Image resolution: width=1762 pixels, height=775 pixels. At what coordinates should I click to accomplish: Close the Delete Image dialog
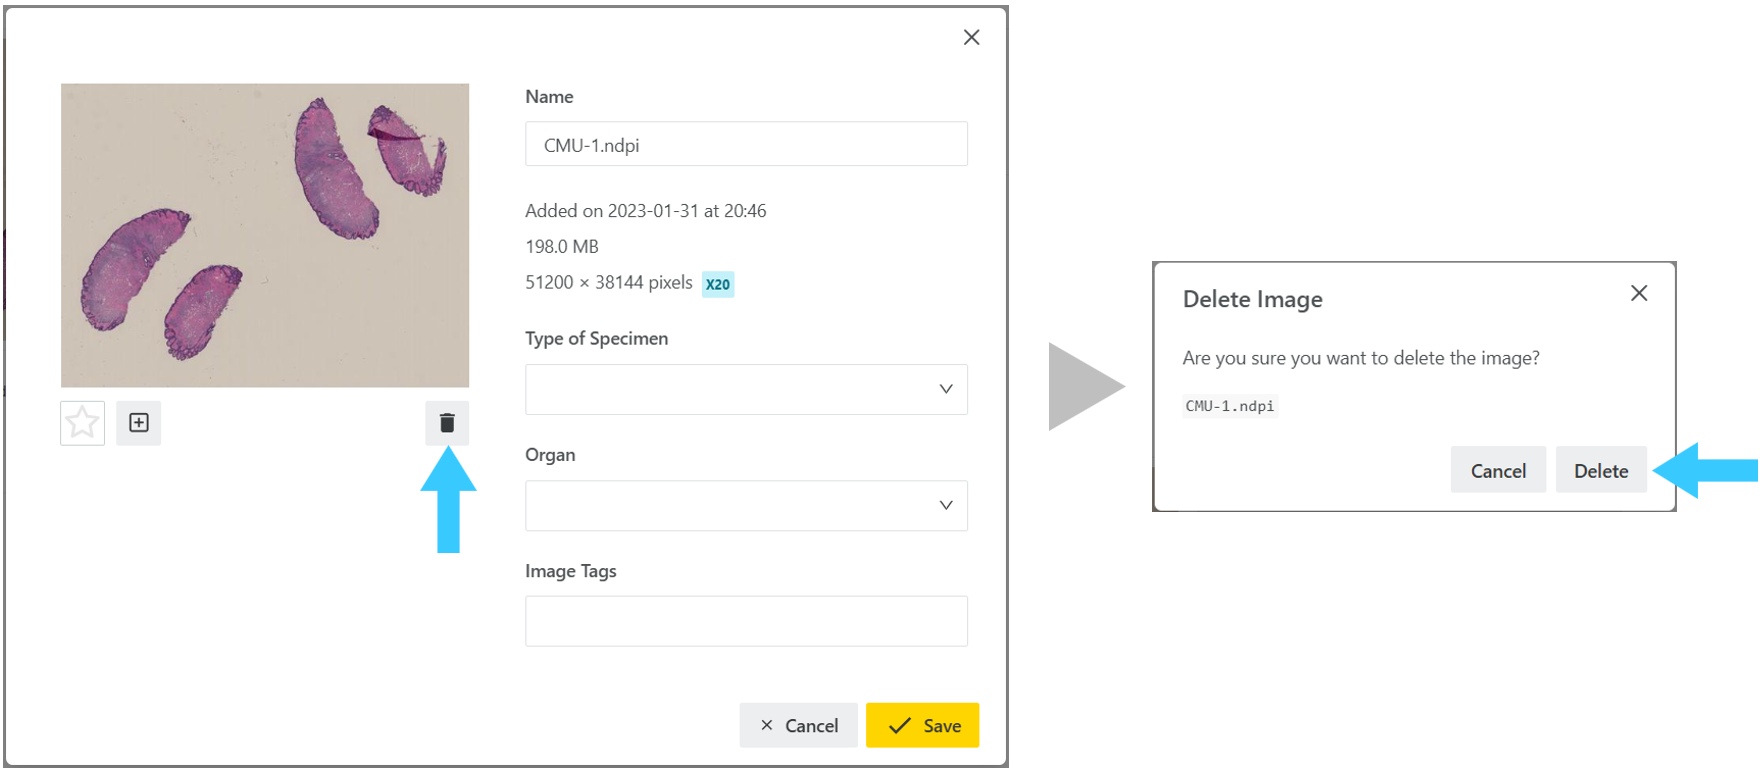1639,293
